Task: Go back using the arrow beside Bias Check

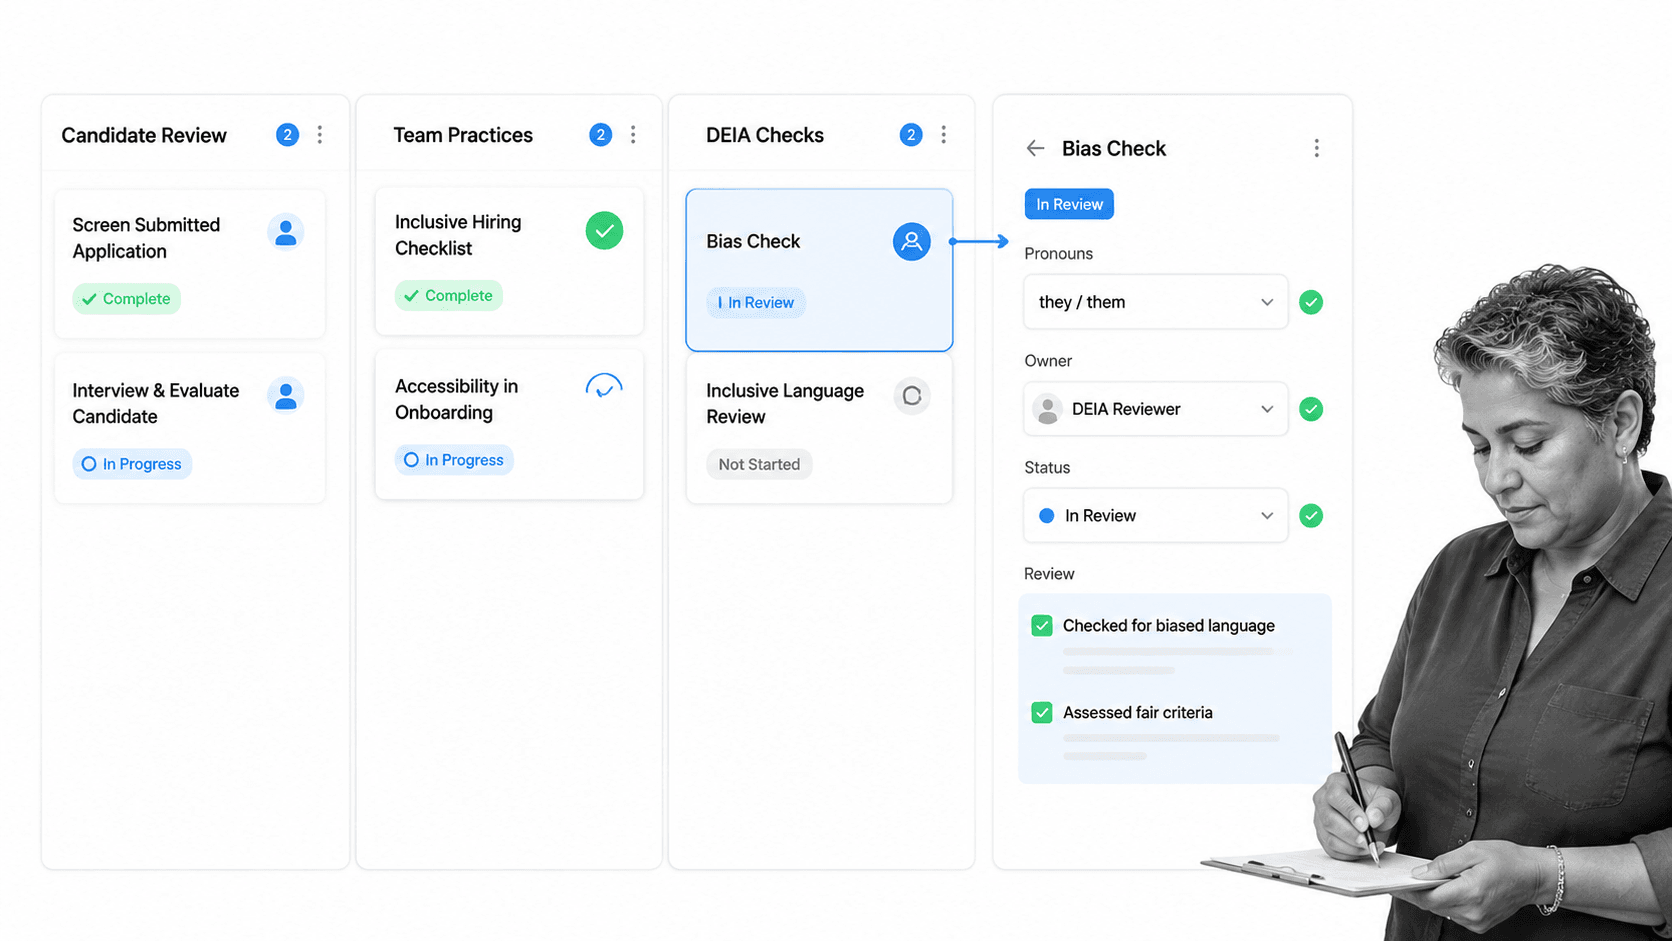Action: tap(1035, 148)
